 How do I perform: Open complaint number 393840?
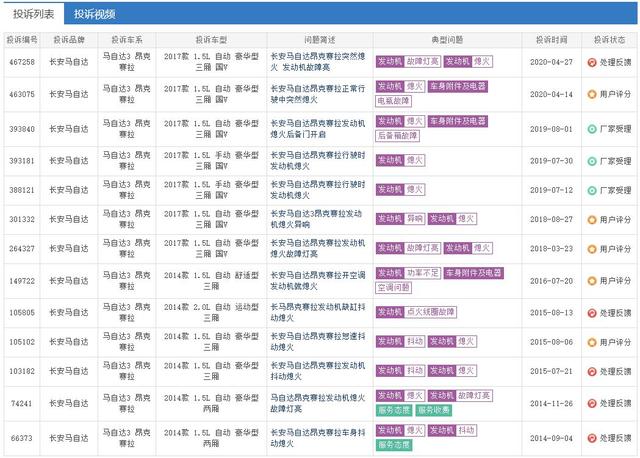pos(22,129)
